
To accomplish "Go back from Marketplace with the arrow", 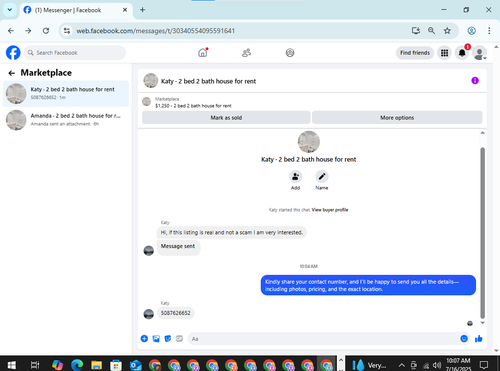I will pyautogui.click(x=12, y=73).
